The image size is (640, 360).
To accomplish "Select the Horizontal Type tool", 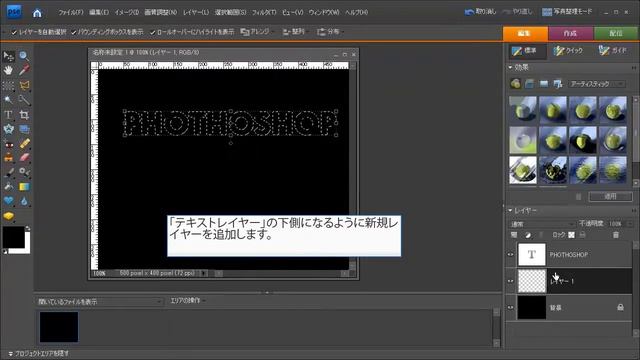I will point(9,115).
